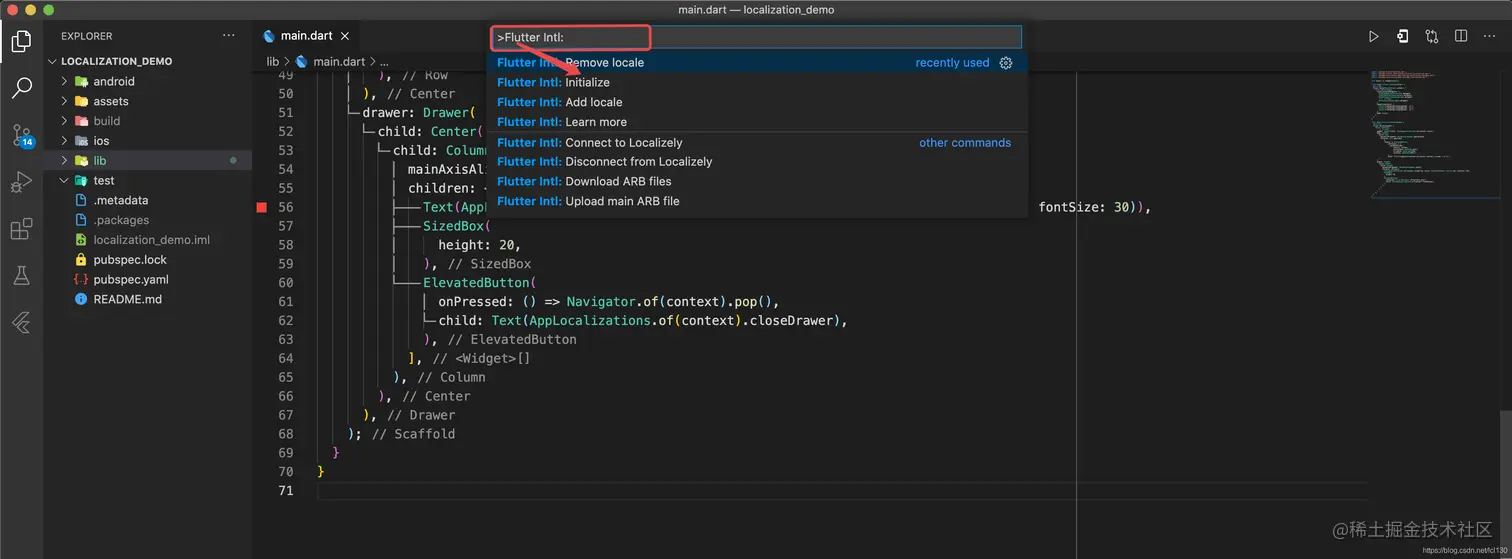Open changes with the compare arrows icon
The image size is (1512, 559).
[1432, 36]
